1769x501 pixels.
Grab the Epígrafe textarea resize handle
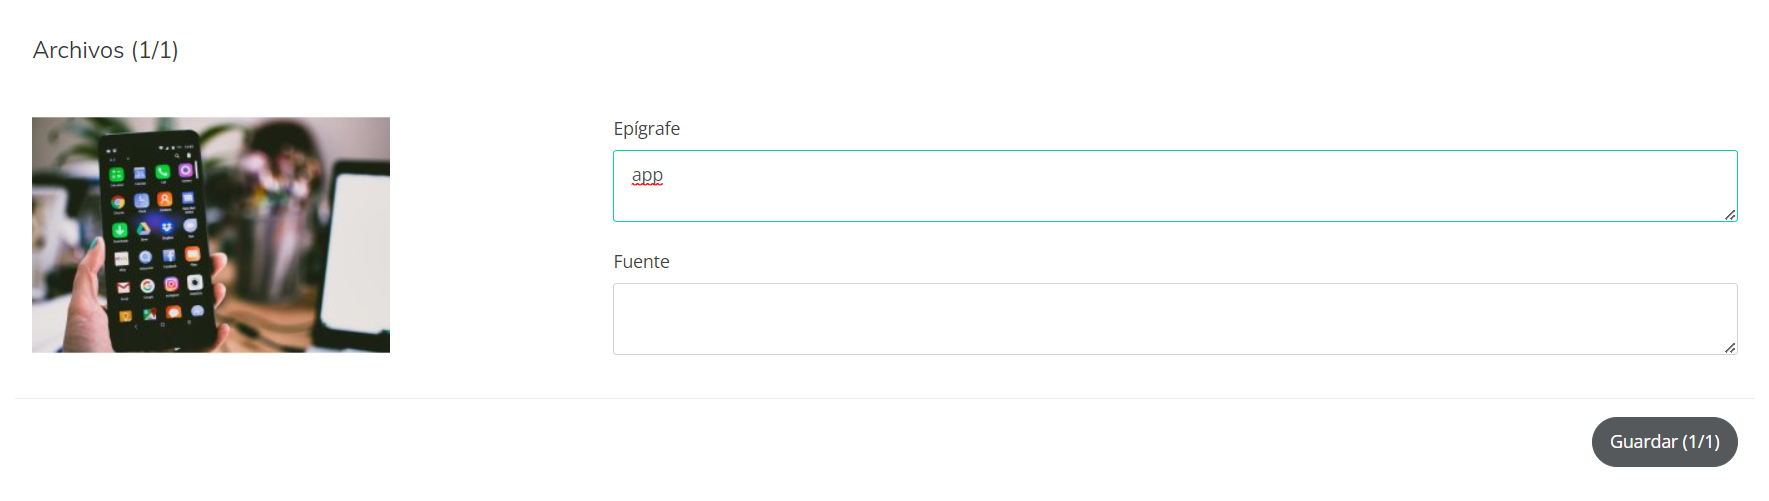click(x=1729, y=214)
